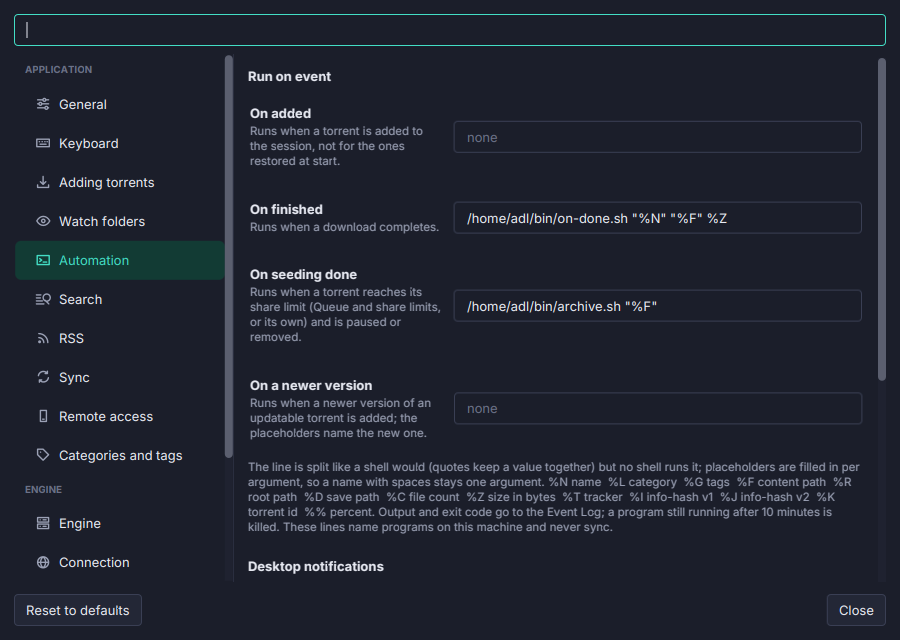900x640 pixels.
Task: Edit the On finished command field
Action: [x=657, y=218]
